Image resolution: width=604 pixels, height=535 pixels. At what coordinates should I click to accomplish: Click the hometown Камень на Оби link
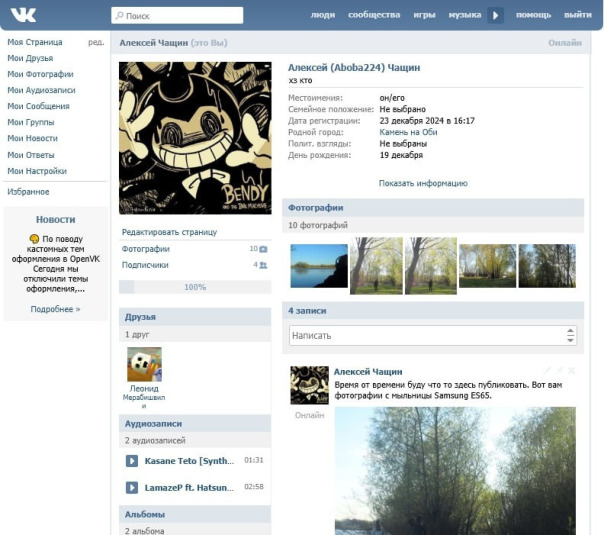408,132
